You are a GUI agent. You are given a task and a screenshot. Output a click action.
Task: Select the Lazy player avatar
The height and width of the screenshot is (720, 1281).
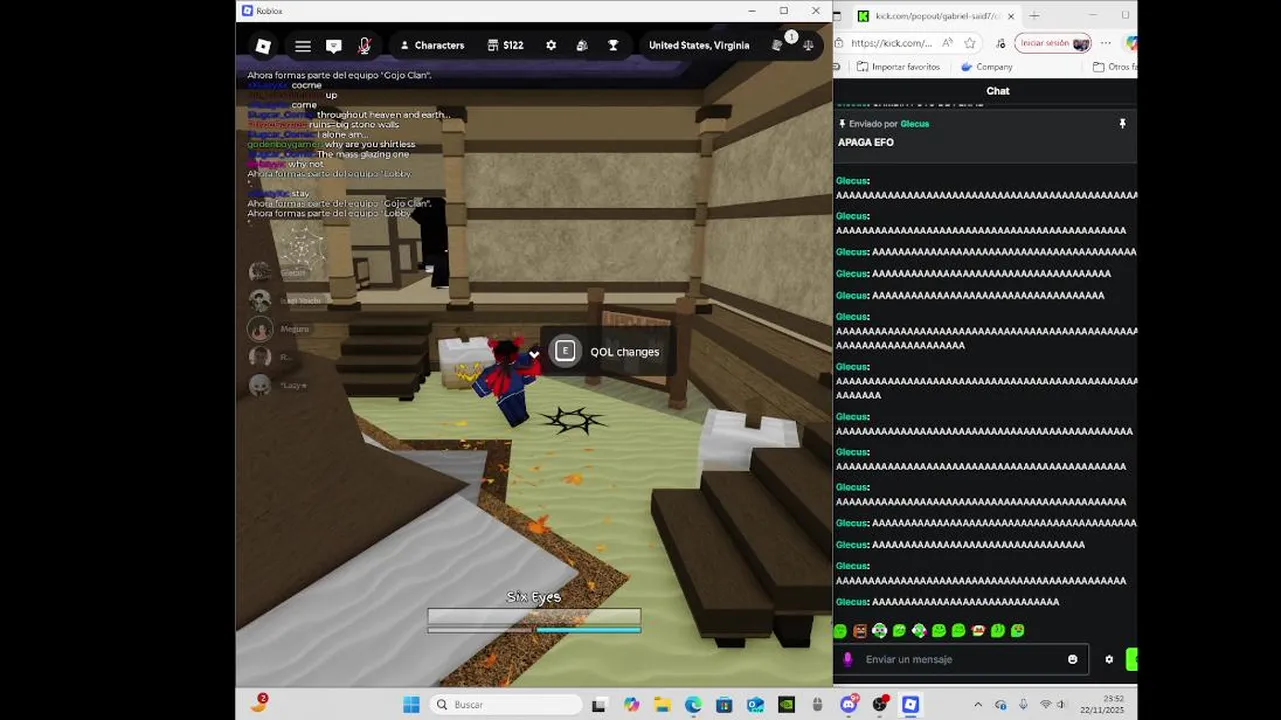(x=260, y=385)
